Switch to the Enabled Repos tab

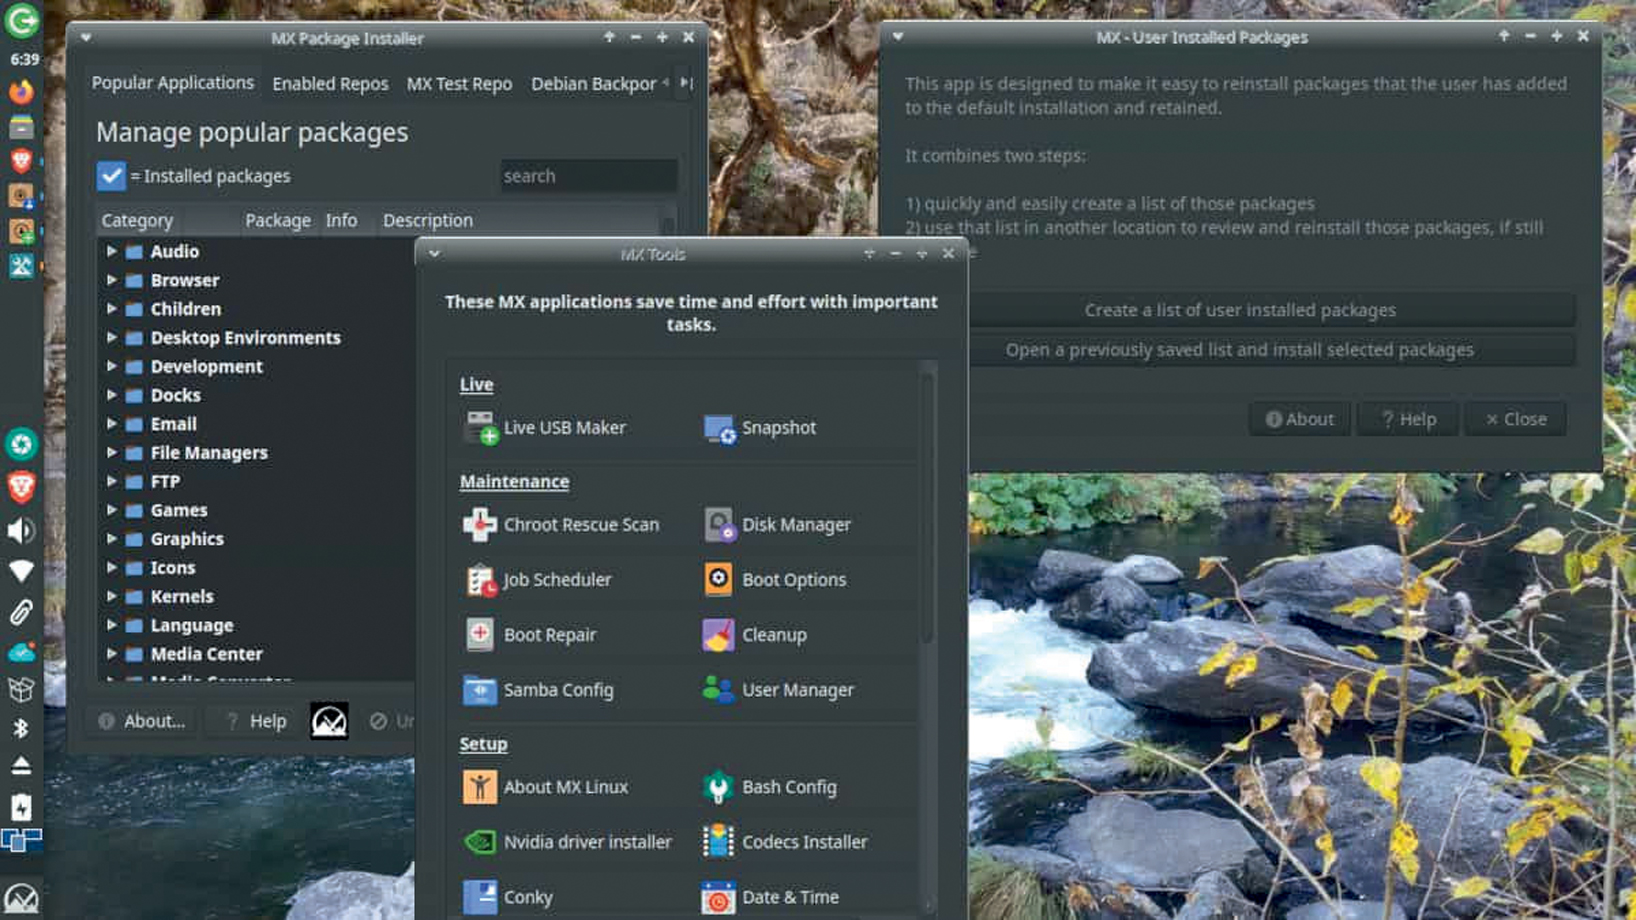pyautogui.click(x=330, y=84)
